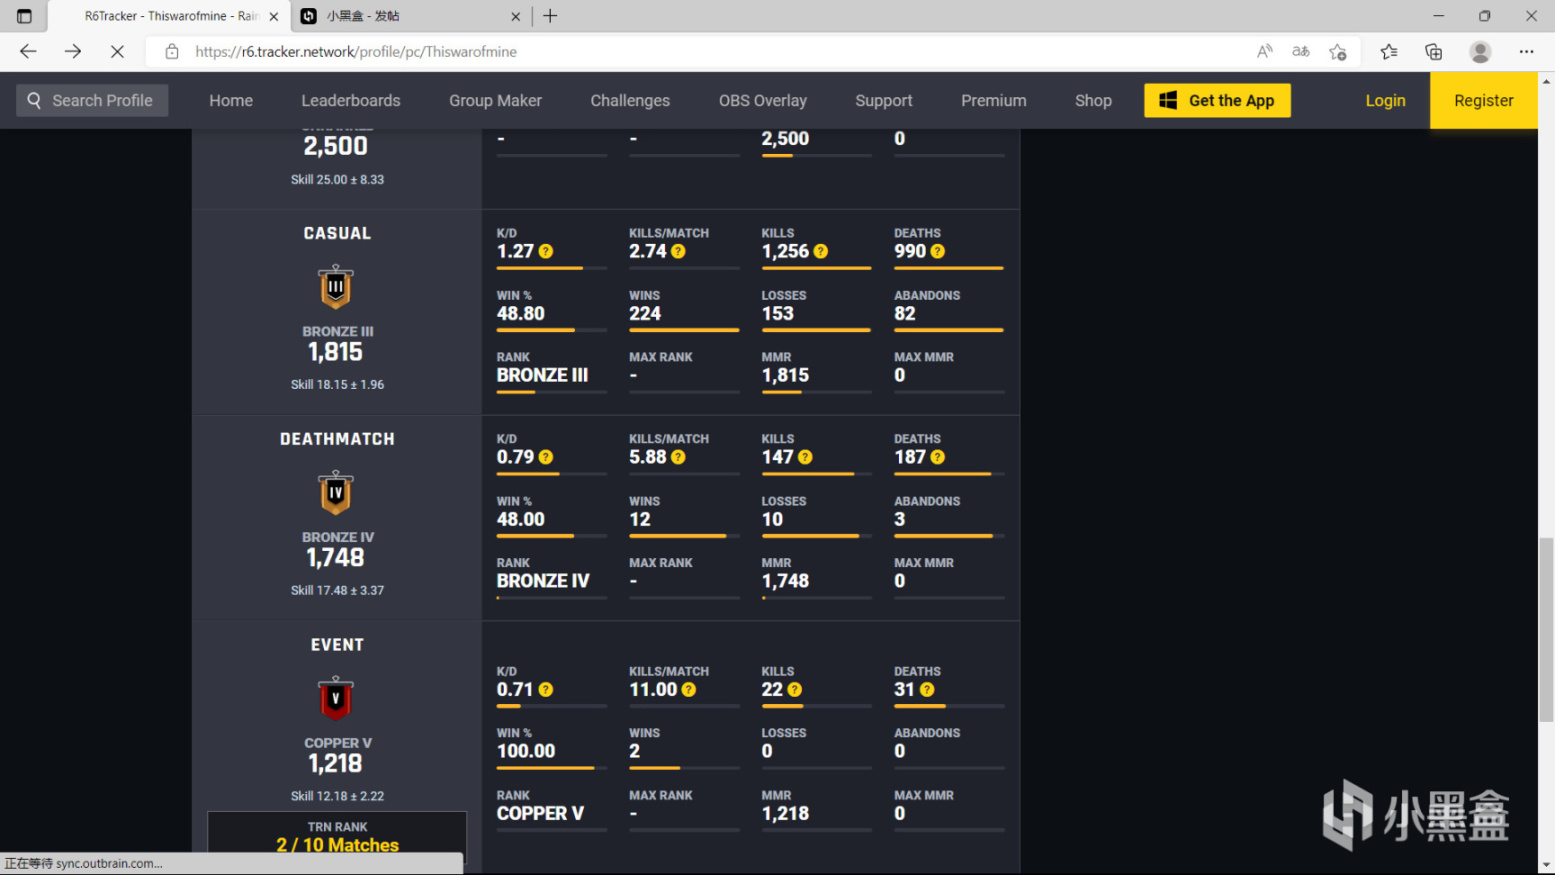Click the help icon next to Casual Kills/Match 2.74

coord(678,251)
